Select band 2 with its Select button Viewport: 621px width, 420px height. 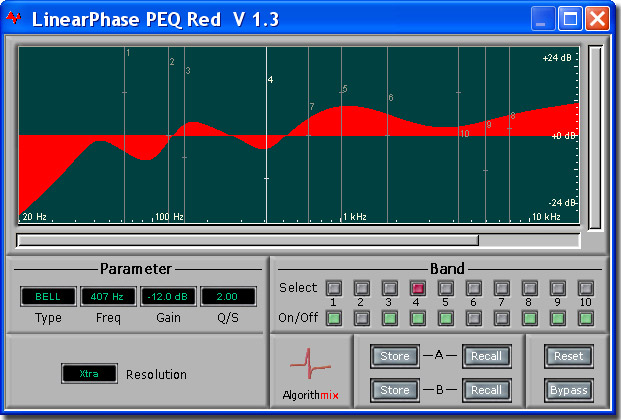pos(362,288)
